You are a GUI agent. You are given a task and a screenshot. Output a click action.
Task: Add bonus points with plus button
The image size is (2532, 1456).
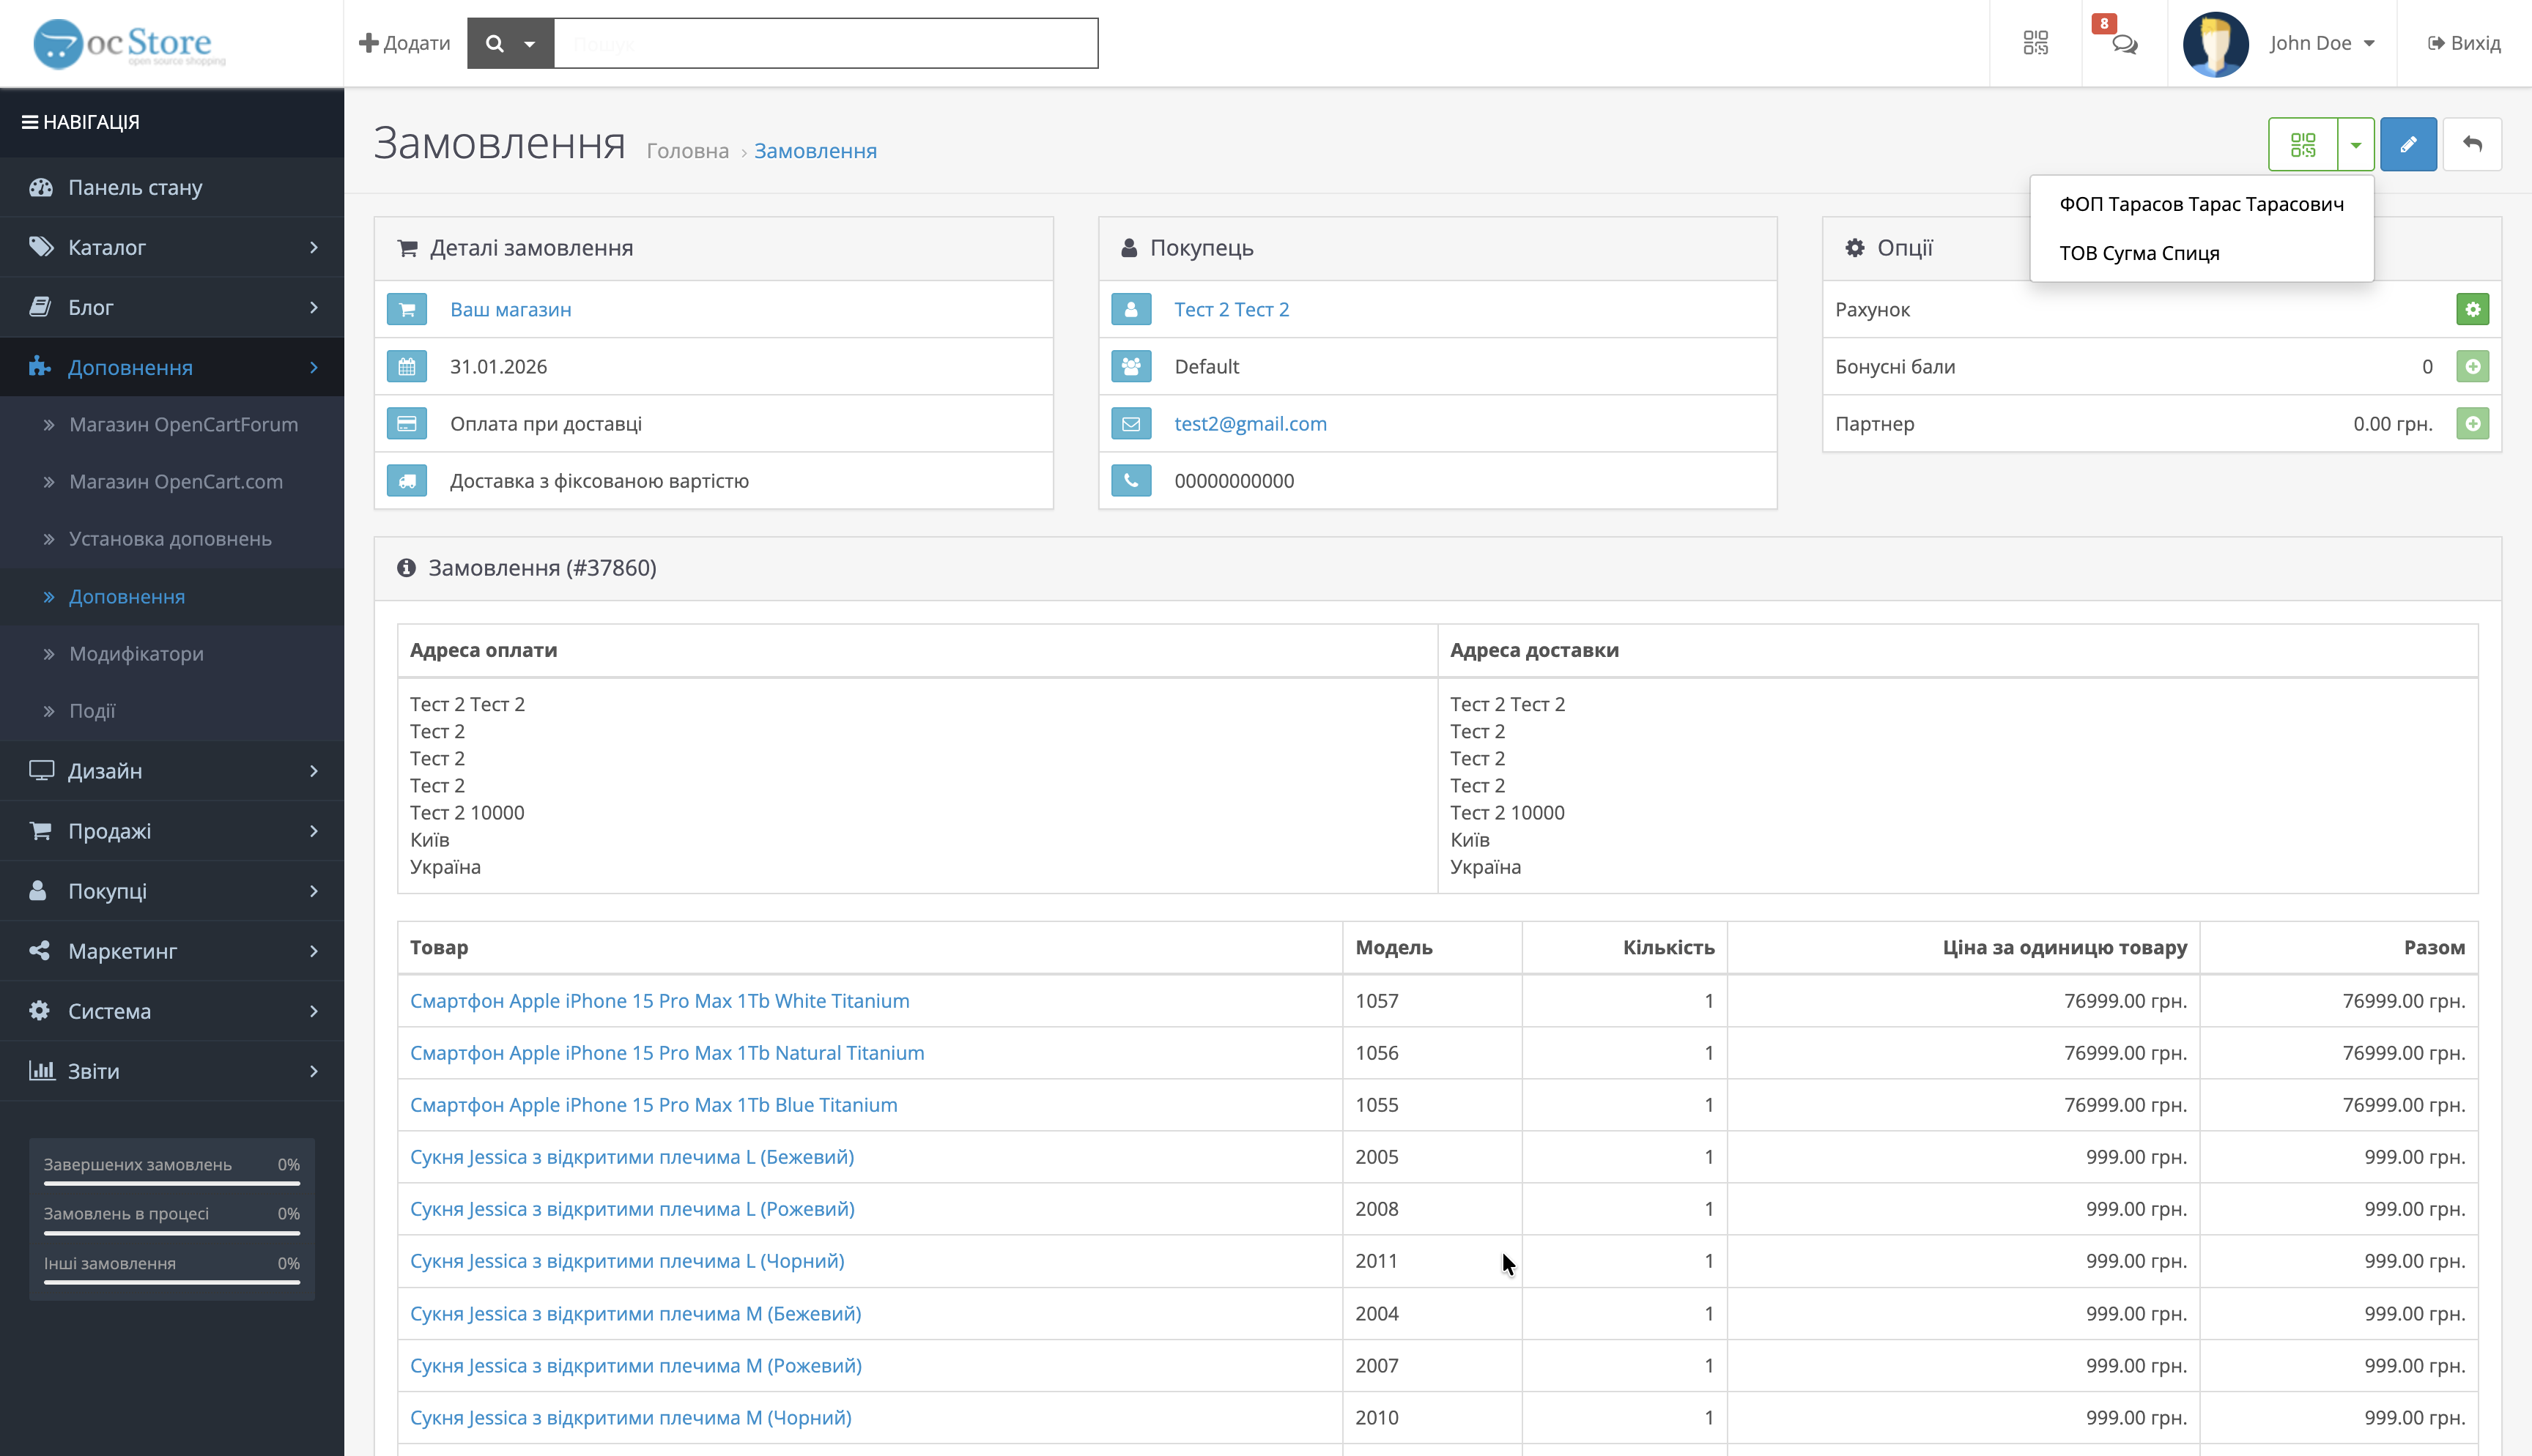click(2472, 367)
